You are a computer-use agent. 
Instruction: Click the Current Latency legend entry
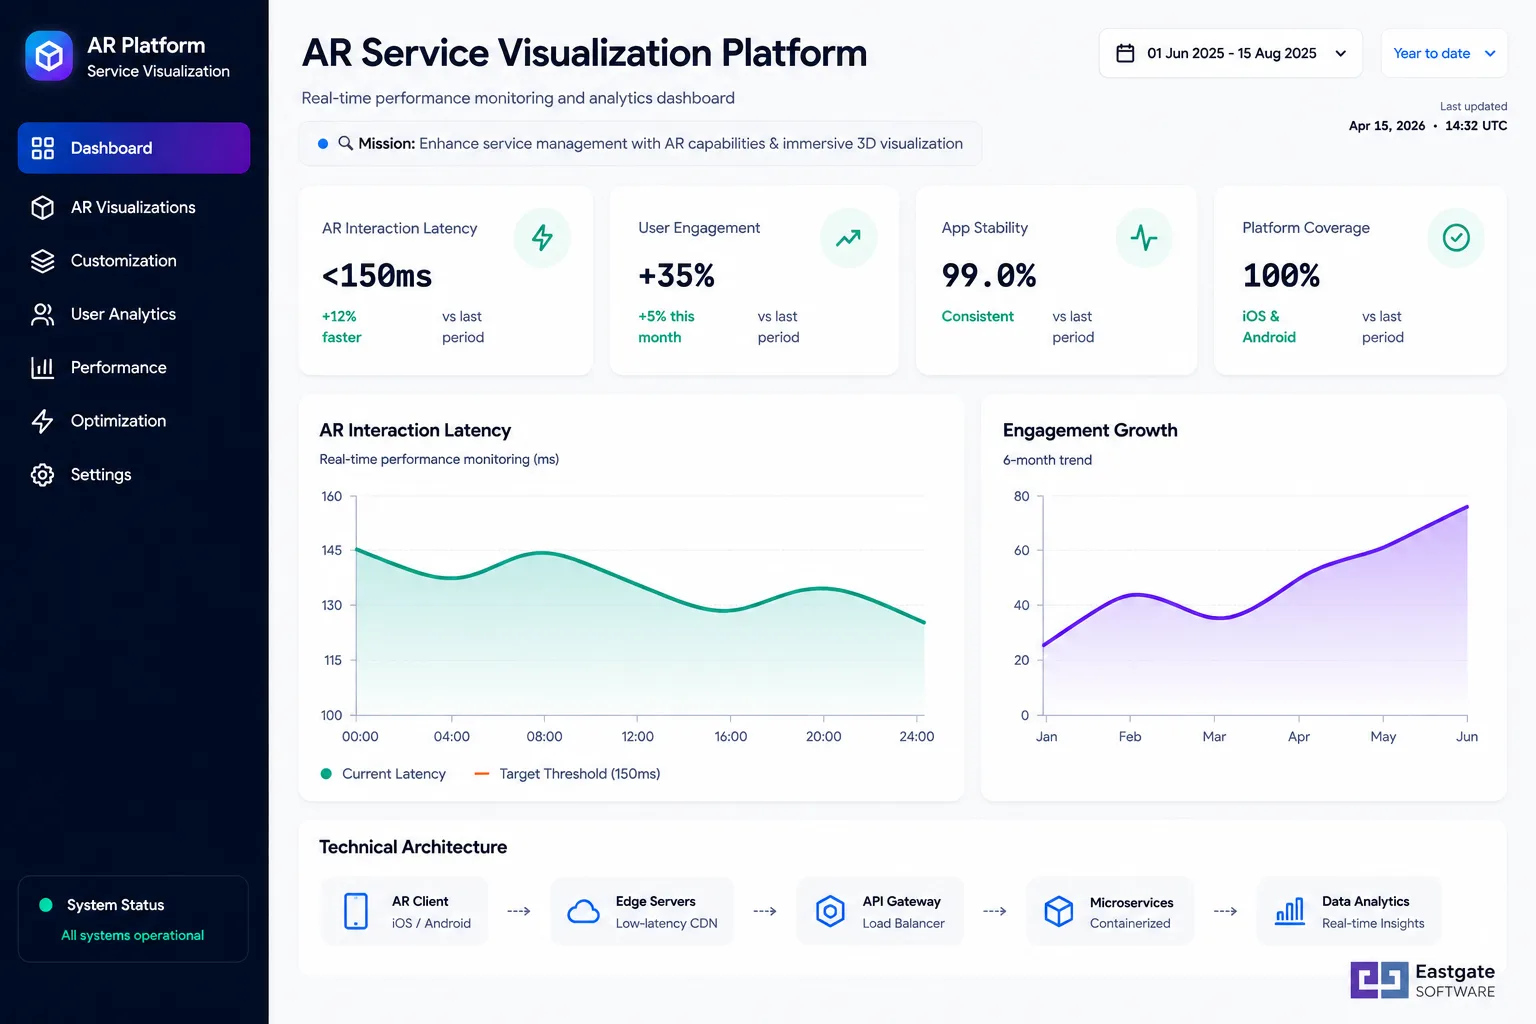point(383,774)
